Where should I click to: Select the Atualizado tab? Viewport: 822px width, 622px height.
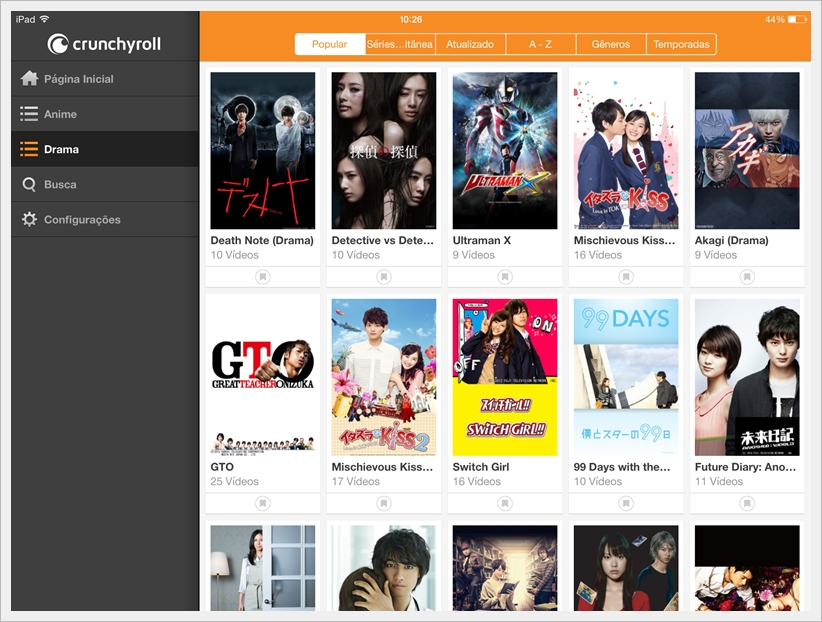click(470, 44)
